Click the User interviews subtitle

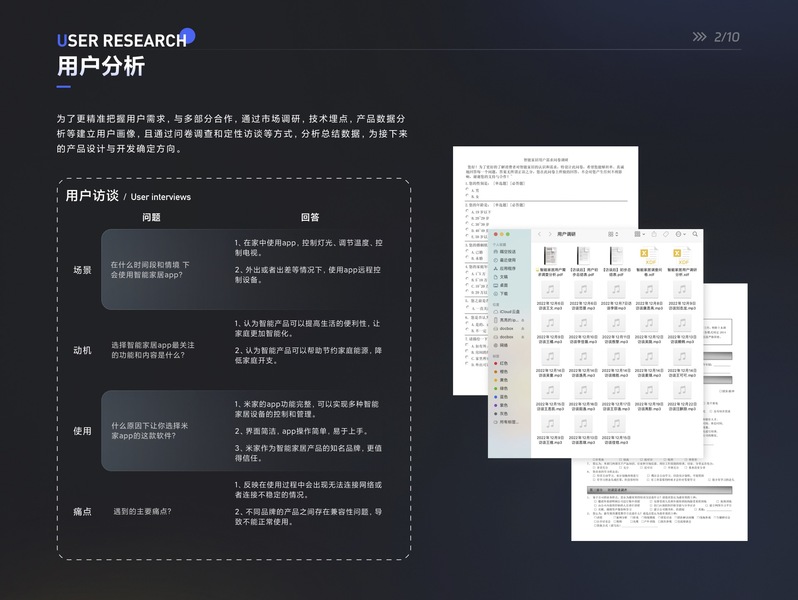pos(161,197)
